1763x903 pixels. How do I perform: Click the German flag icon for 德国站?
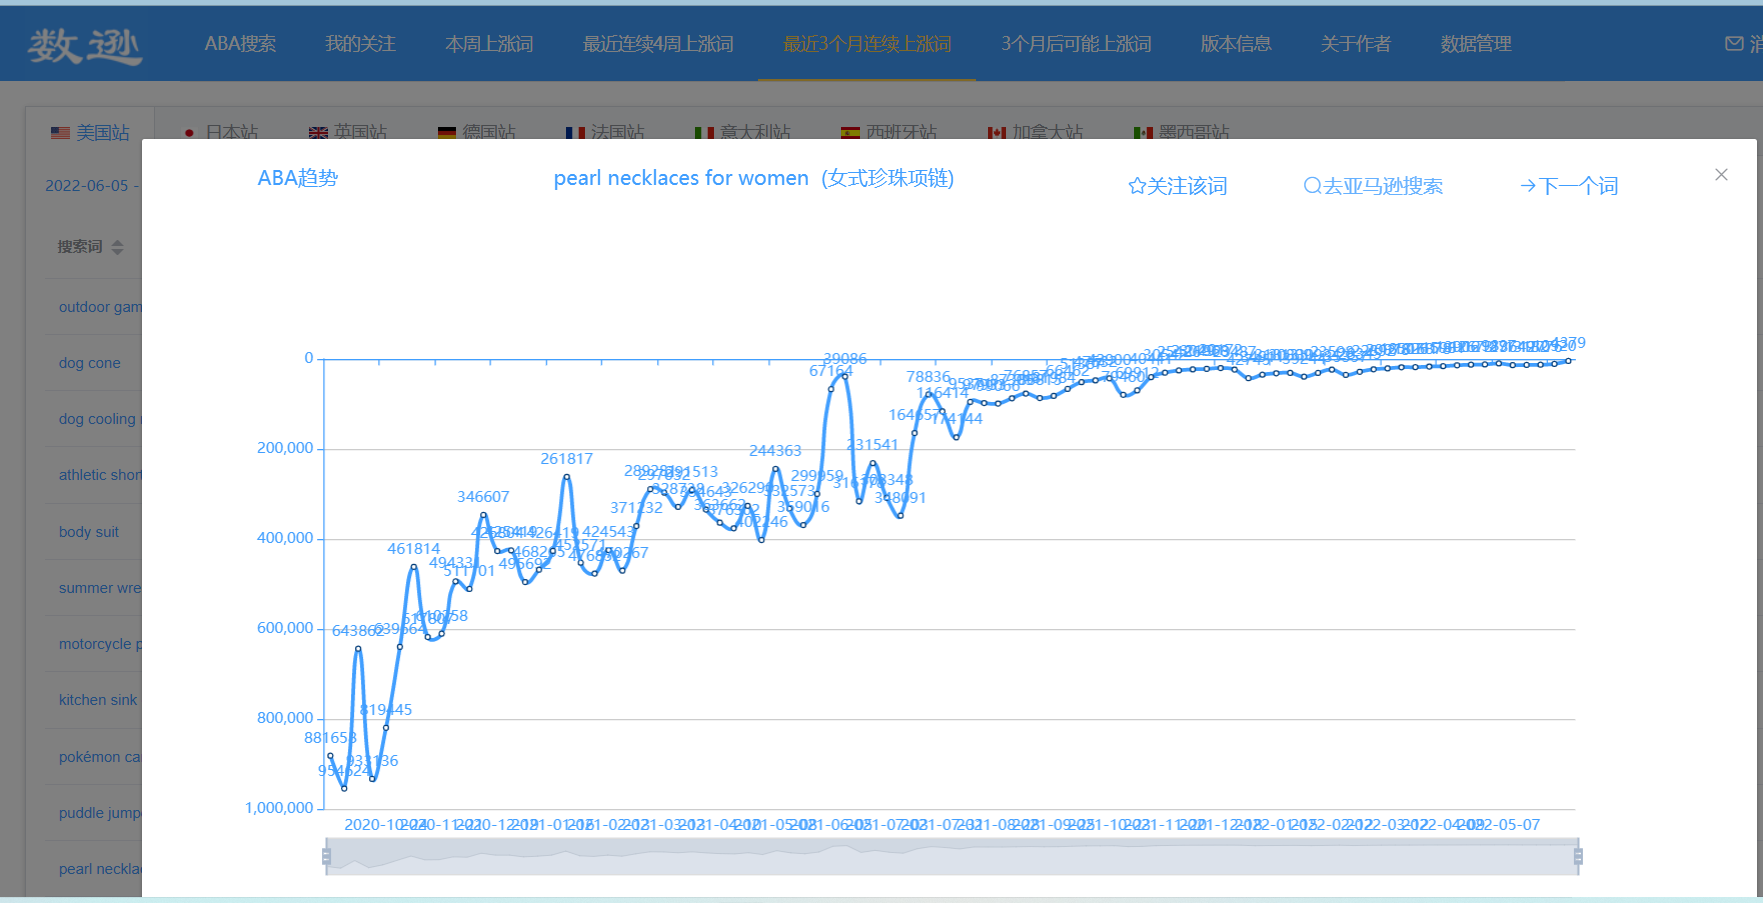coord(447,133)
